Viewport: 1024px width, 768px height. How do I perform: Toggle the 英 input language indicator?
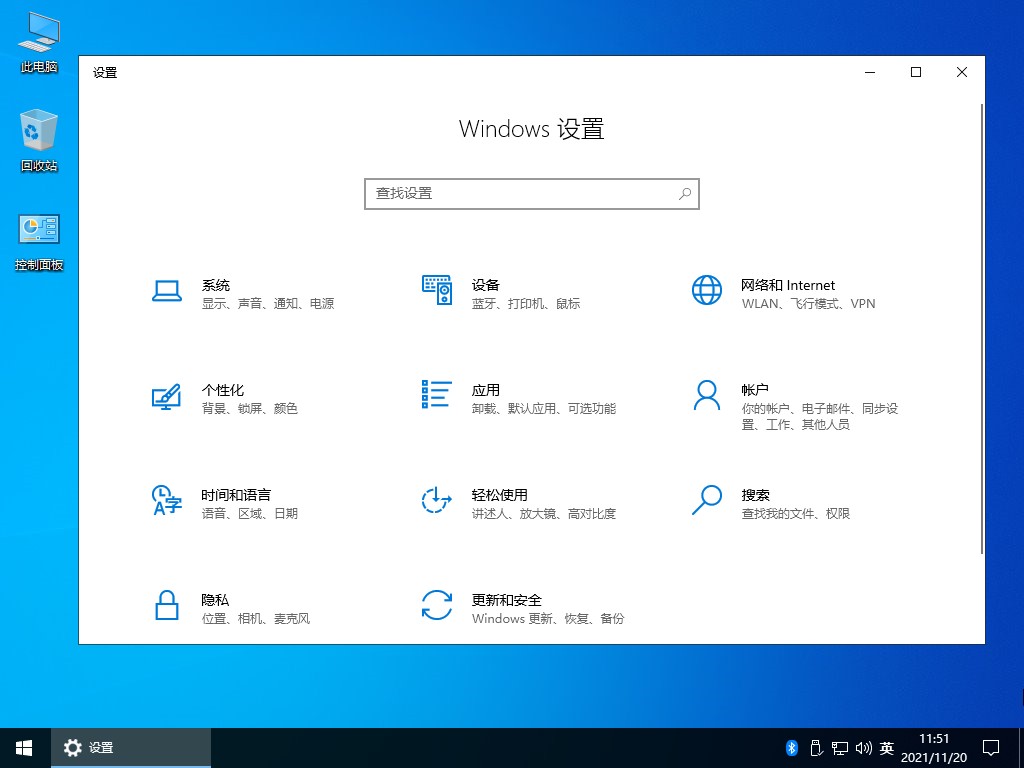point(886,748)
